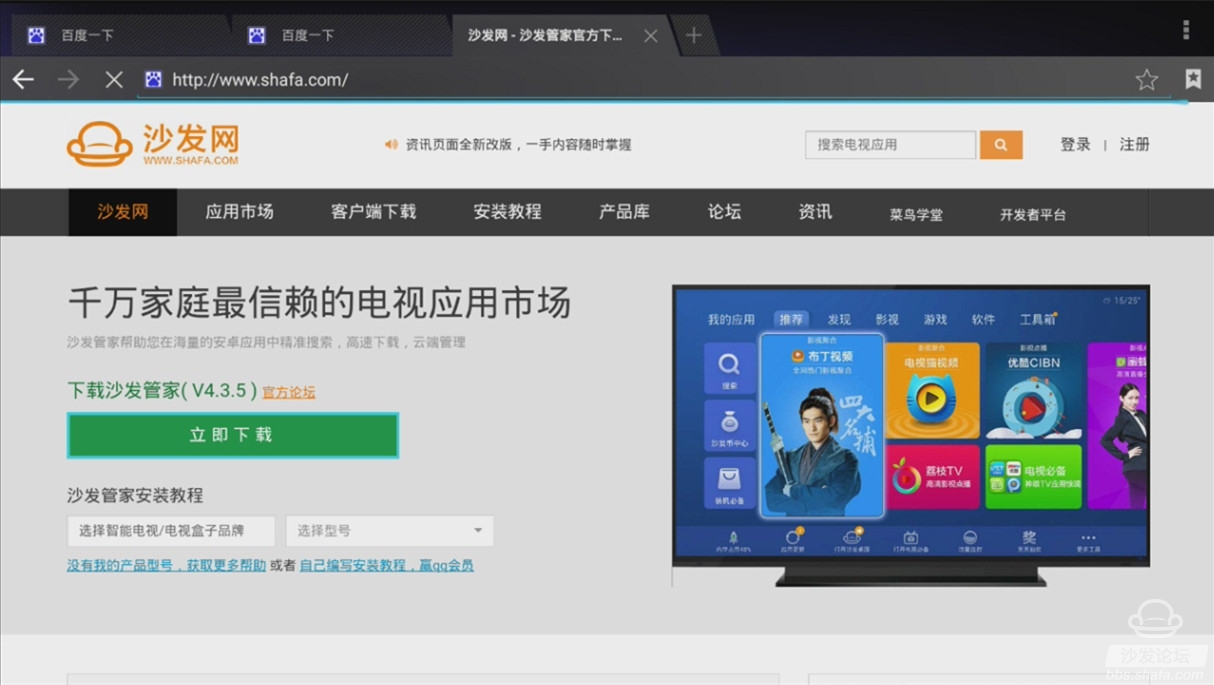Open the 登录 login link
The image size is (1214, 685).
(x=1075, y=144)
